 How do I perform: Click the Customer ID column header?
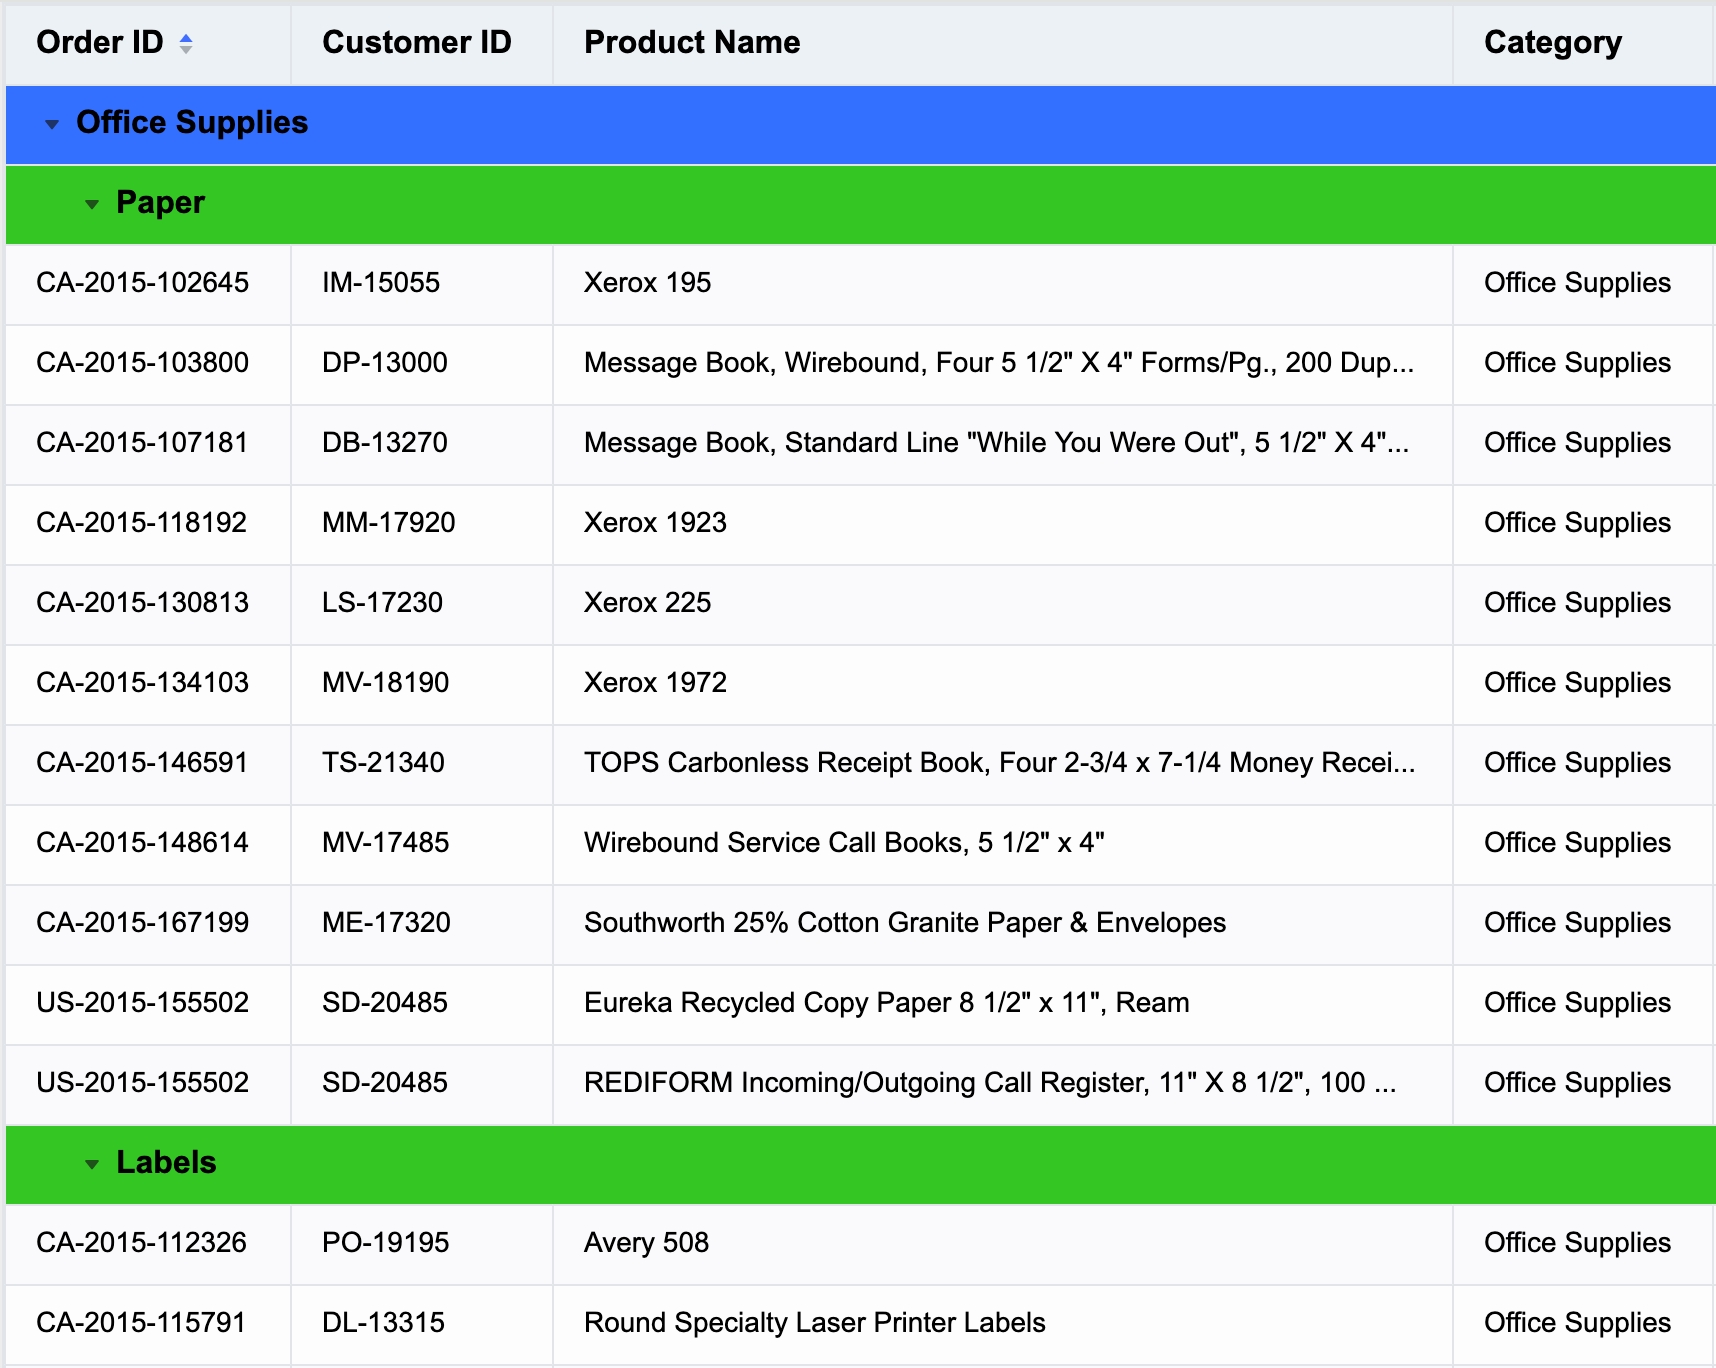[x=422, y=43]
